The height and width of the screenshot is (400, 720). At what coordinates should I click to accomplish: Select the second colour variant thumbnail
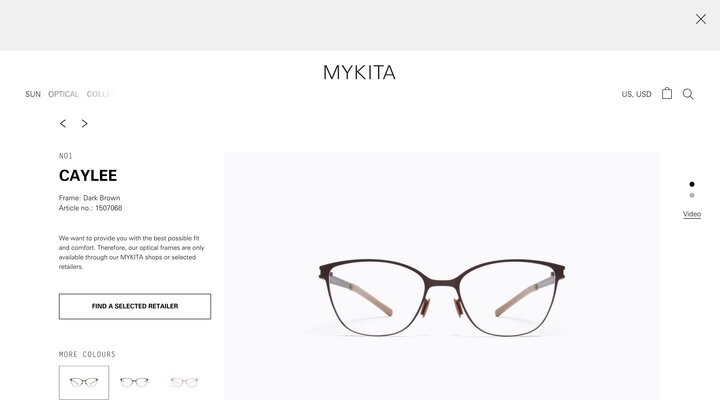point(134,382)
